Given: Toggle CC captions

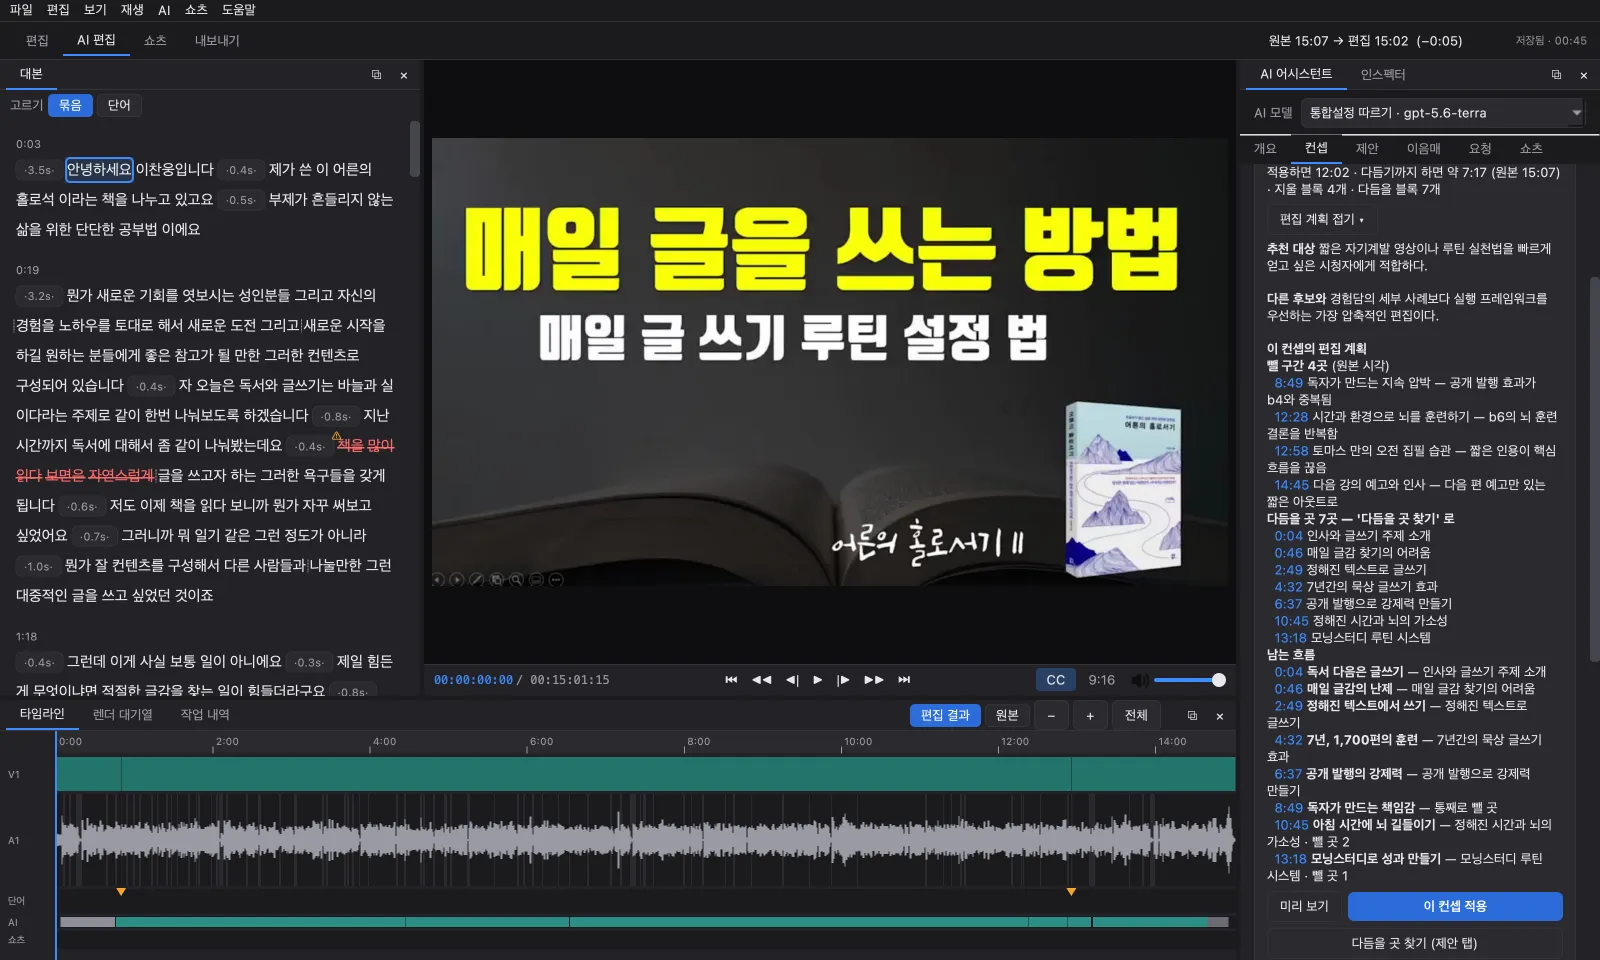Looking at the screenshot, I should click(x=1056, y=680).
